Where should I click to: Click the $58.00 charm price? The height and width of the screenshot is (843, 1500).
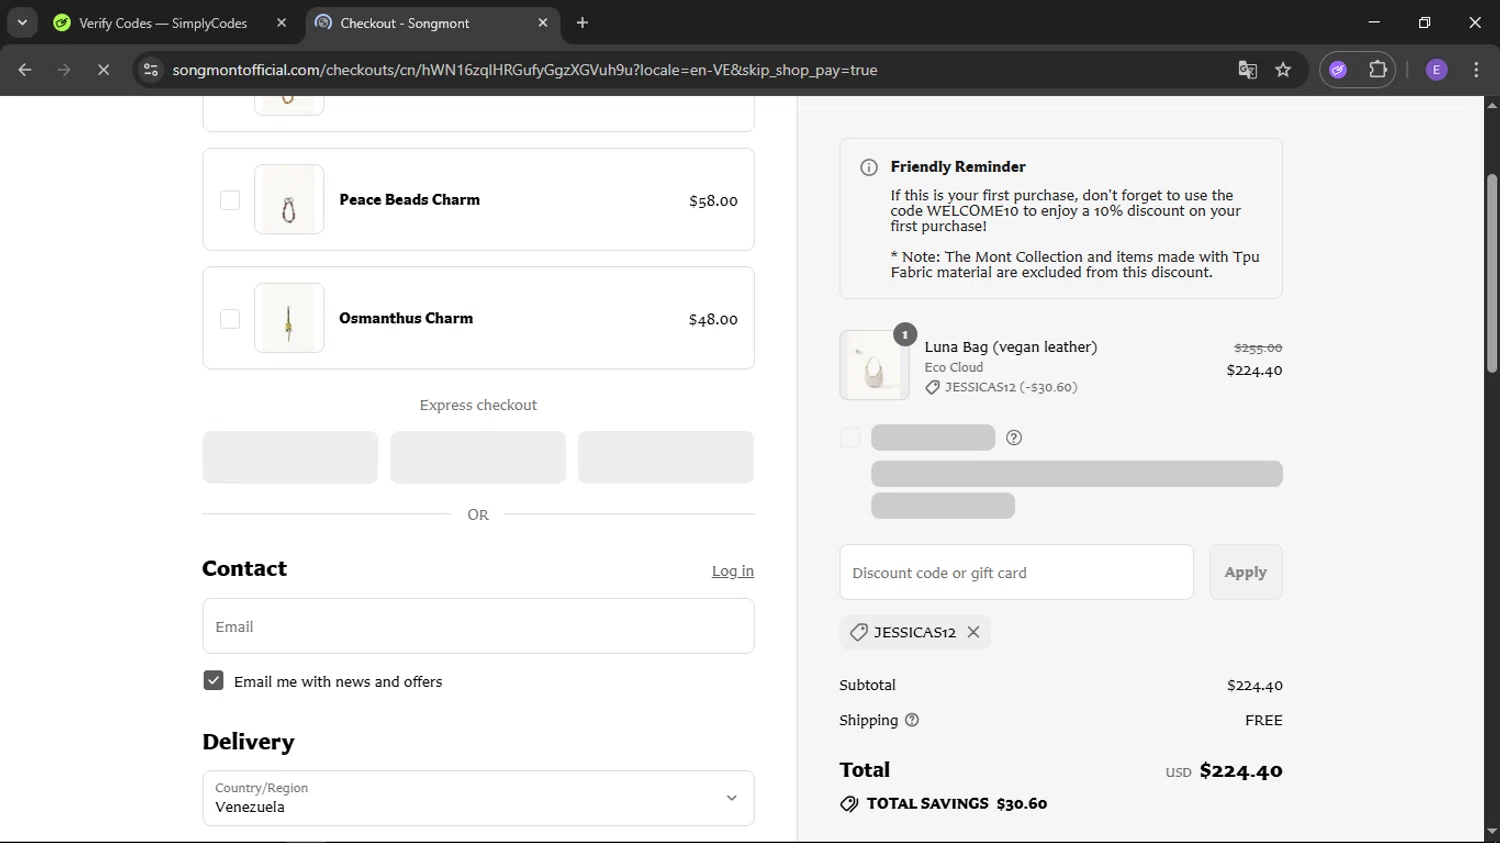[713, 201]
